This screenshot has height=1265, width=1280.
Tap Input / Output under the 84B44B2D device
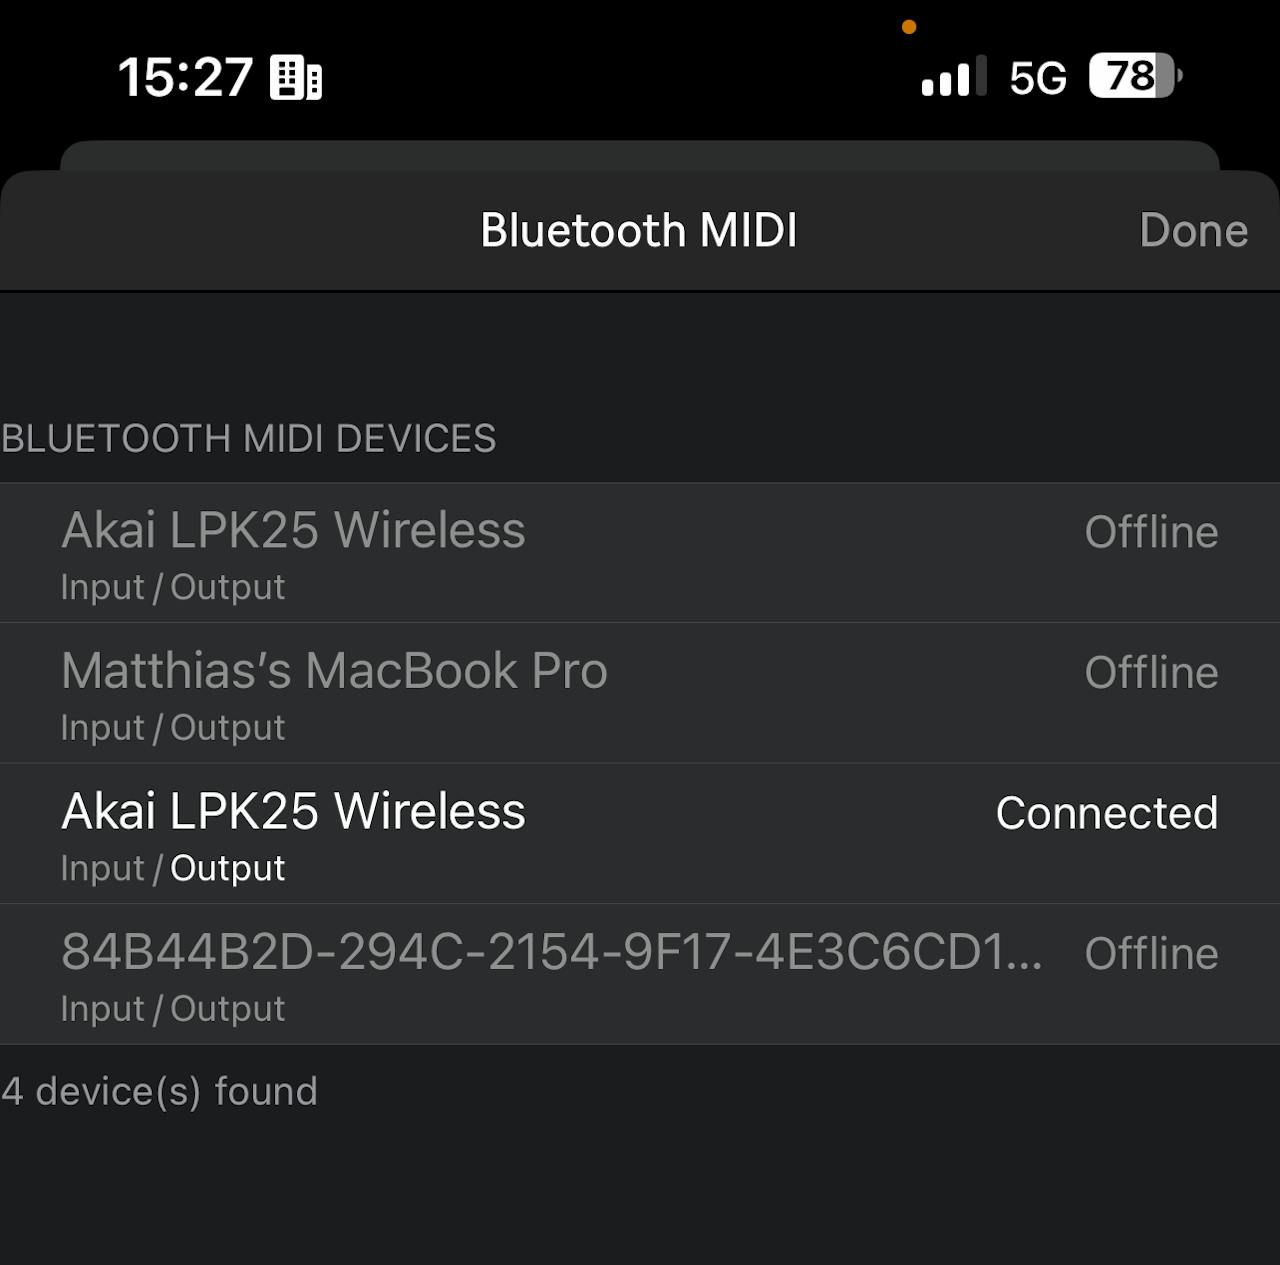[x=173, y=1009]
